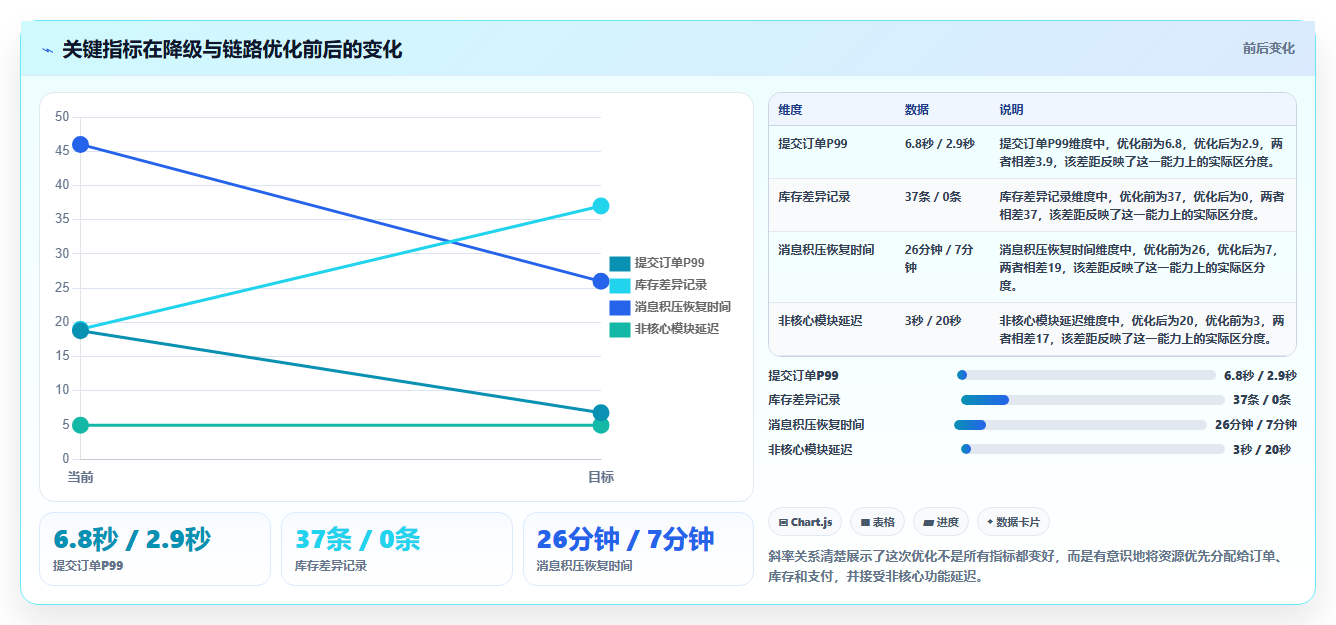The width and height of the screenshot is (1336, 625).
Task: Select the 进度 tag chip
Action: (x=941, y=522)
